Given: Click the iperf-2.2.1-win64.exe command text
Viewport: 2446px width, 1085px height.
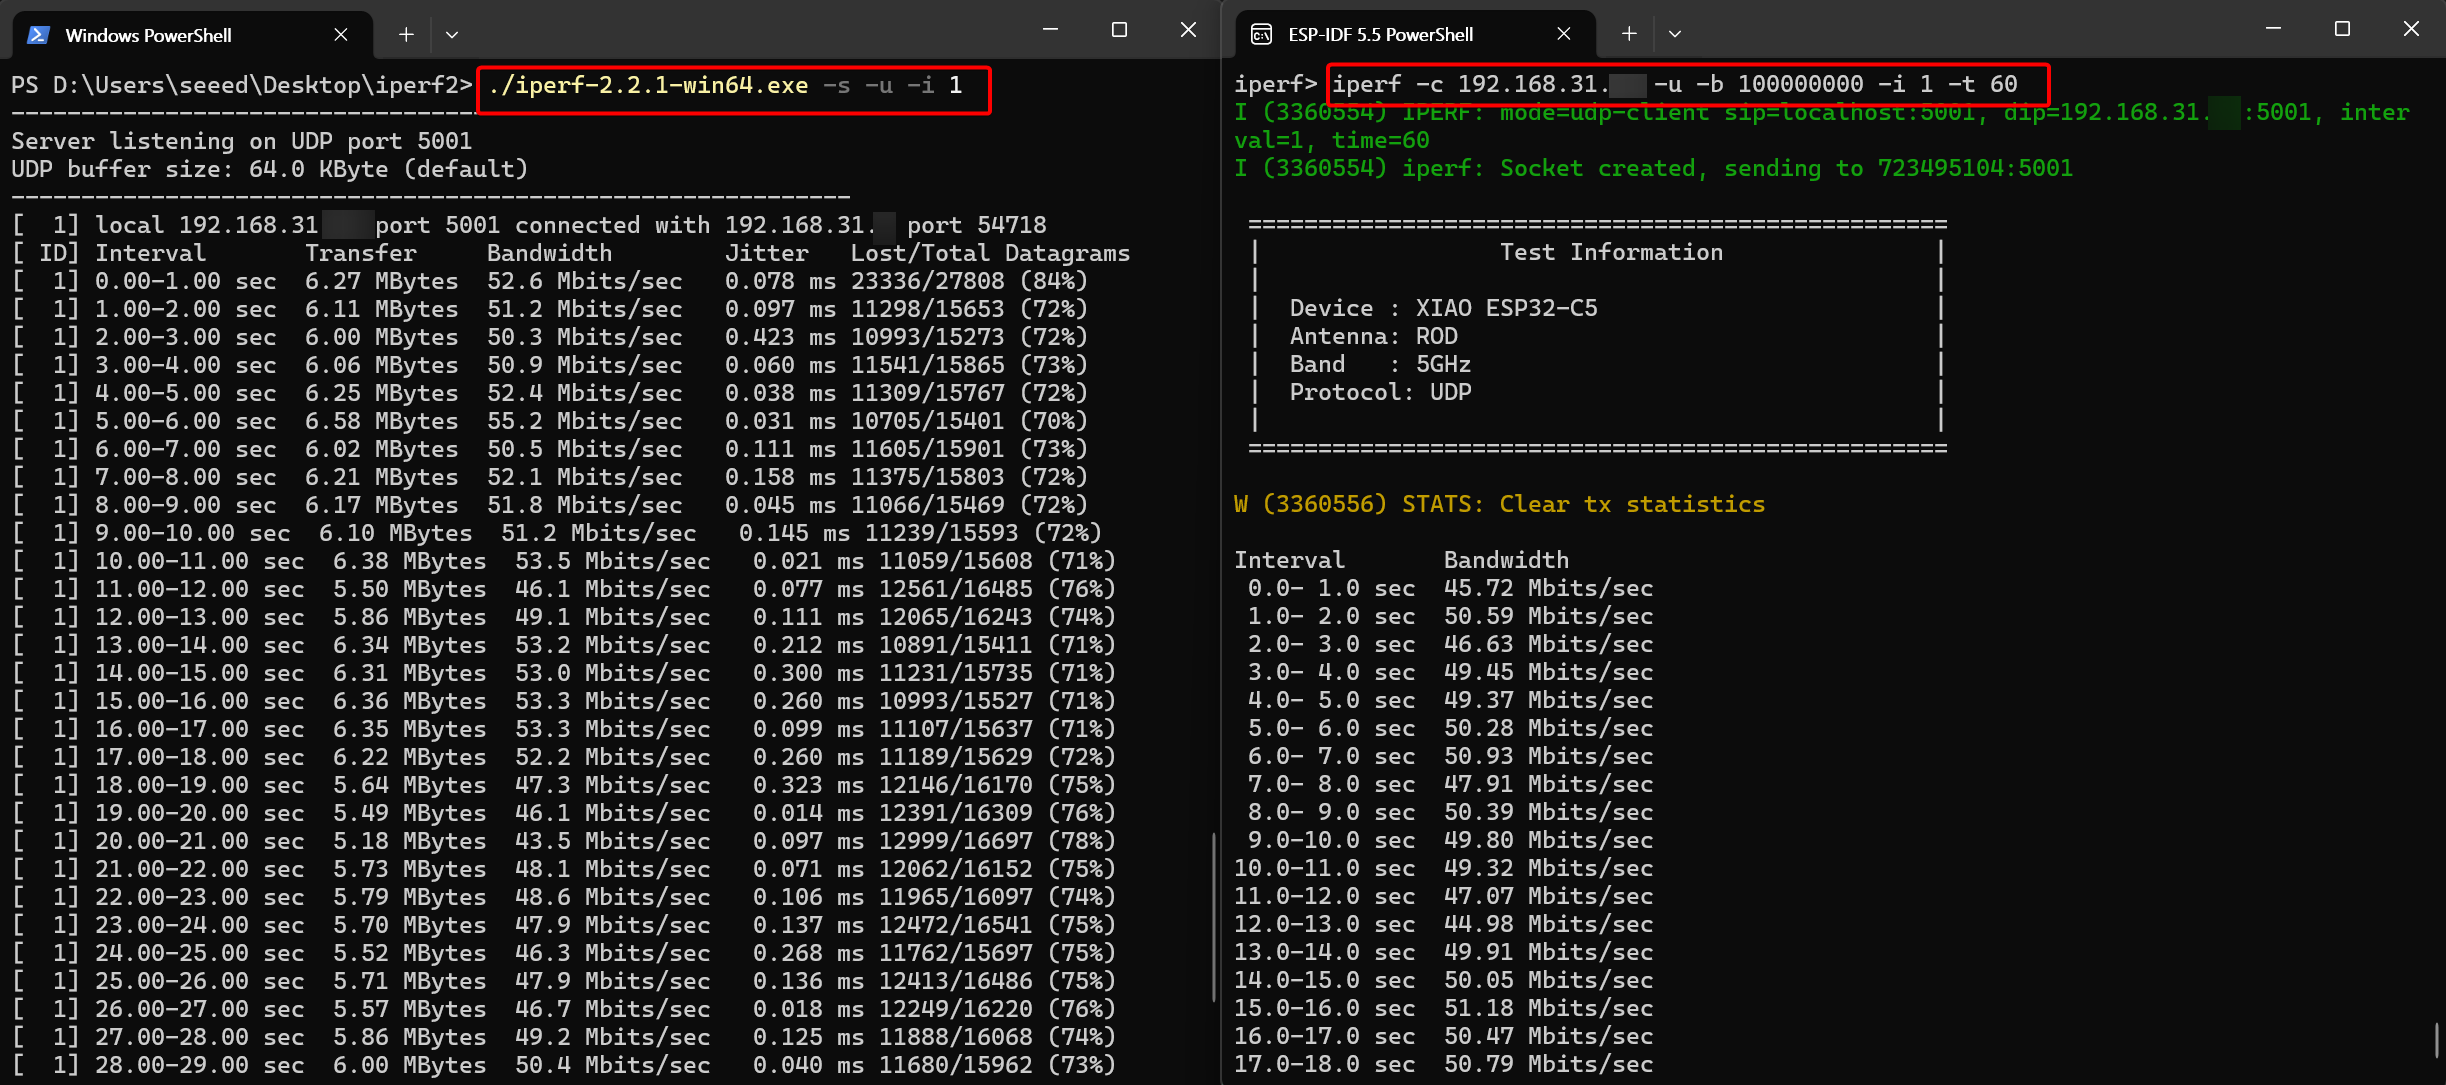Looking at the screenshot, I should tap(648, 86).
